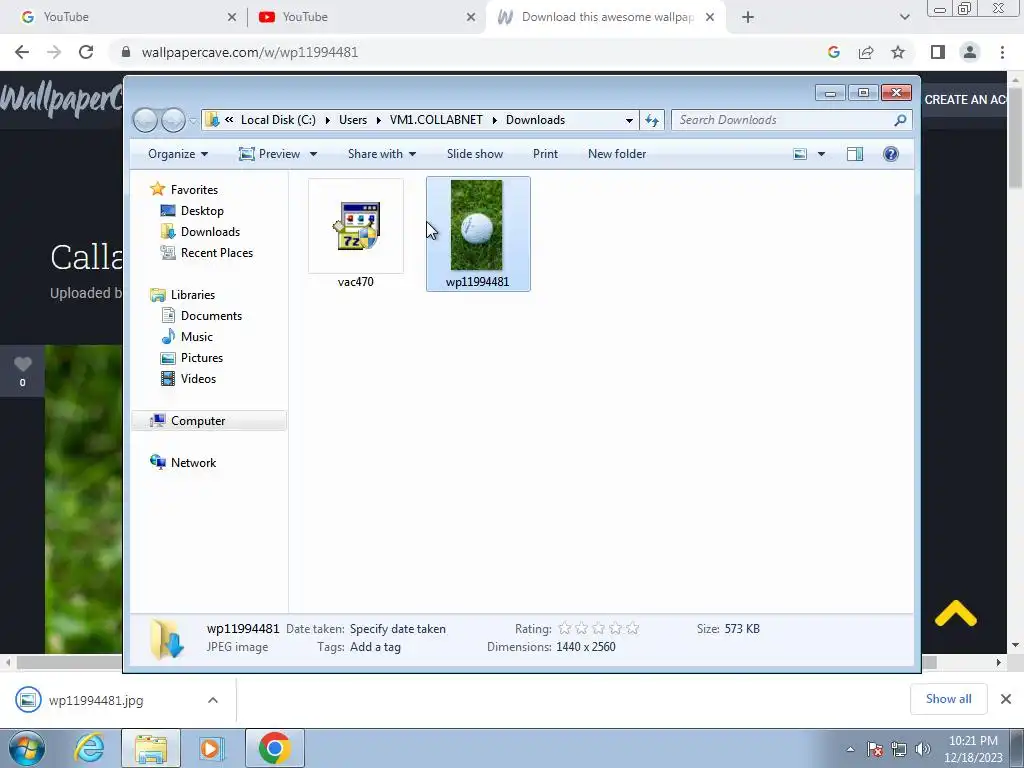Open Explorer help icon
Viewport: 1024px width, 768px height.
coord(891,154)
